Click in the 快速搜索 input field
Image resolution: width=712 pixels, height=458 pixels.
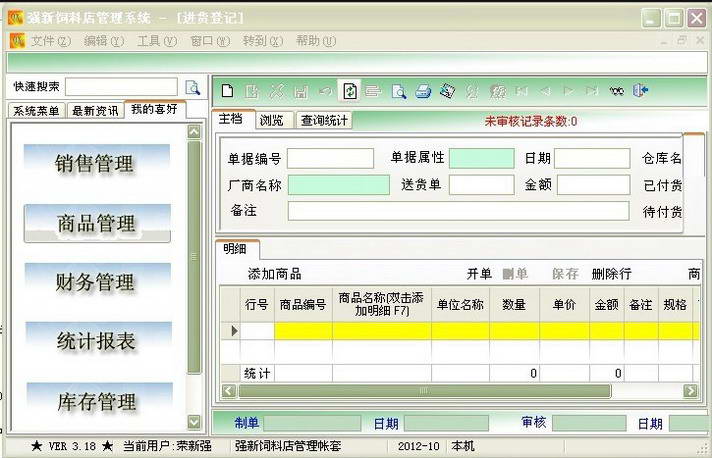(121, 87)
